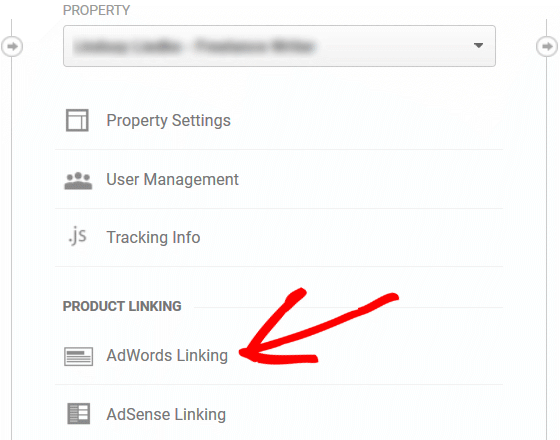Click the .js Tracking Info icon
560x440 pixels.
[x=78, y=236]
